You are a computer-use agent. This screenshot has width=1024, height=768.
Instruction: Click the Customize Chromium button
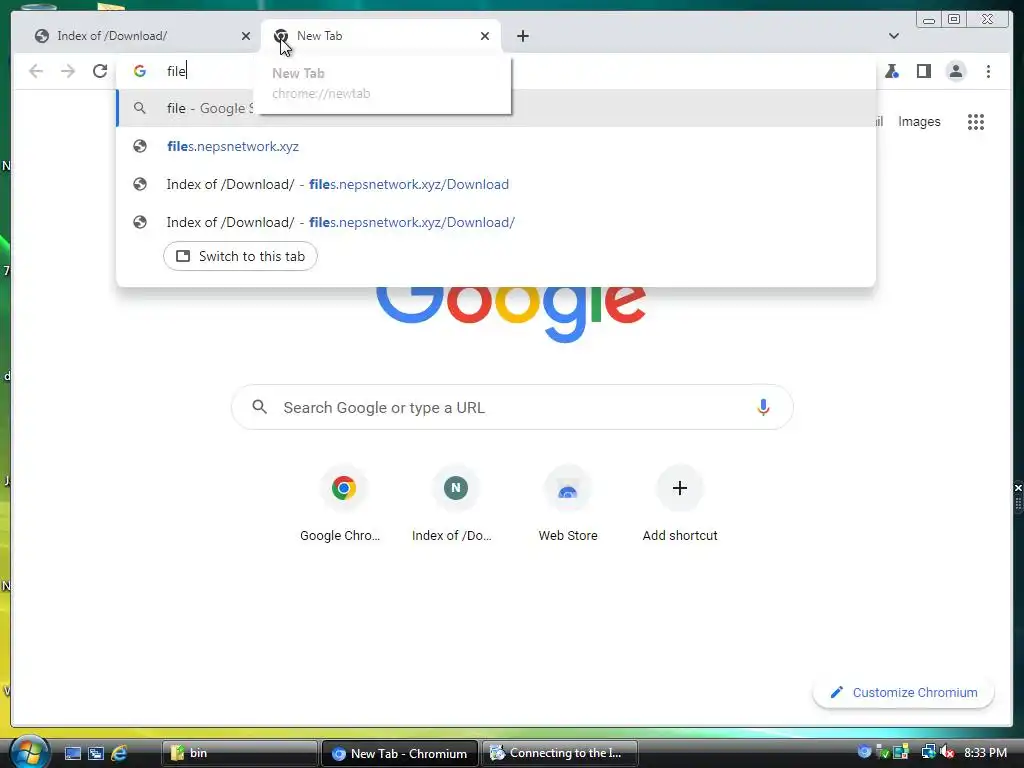coord(903,692)
